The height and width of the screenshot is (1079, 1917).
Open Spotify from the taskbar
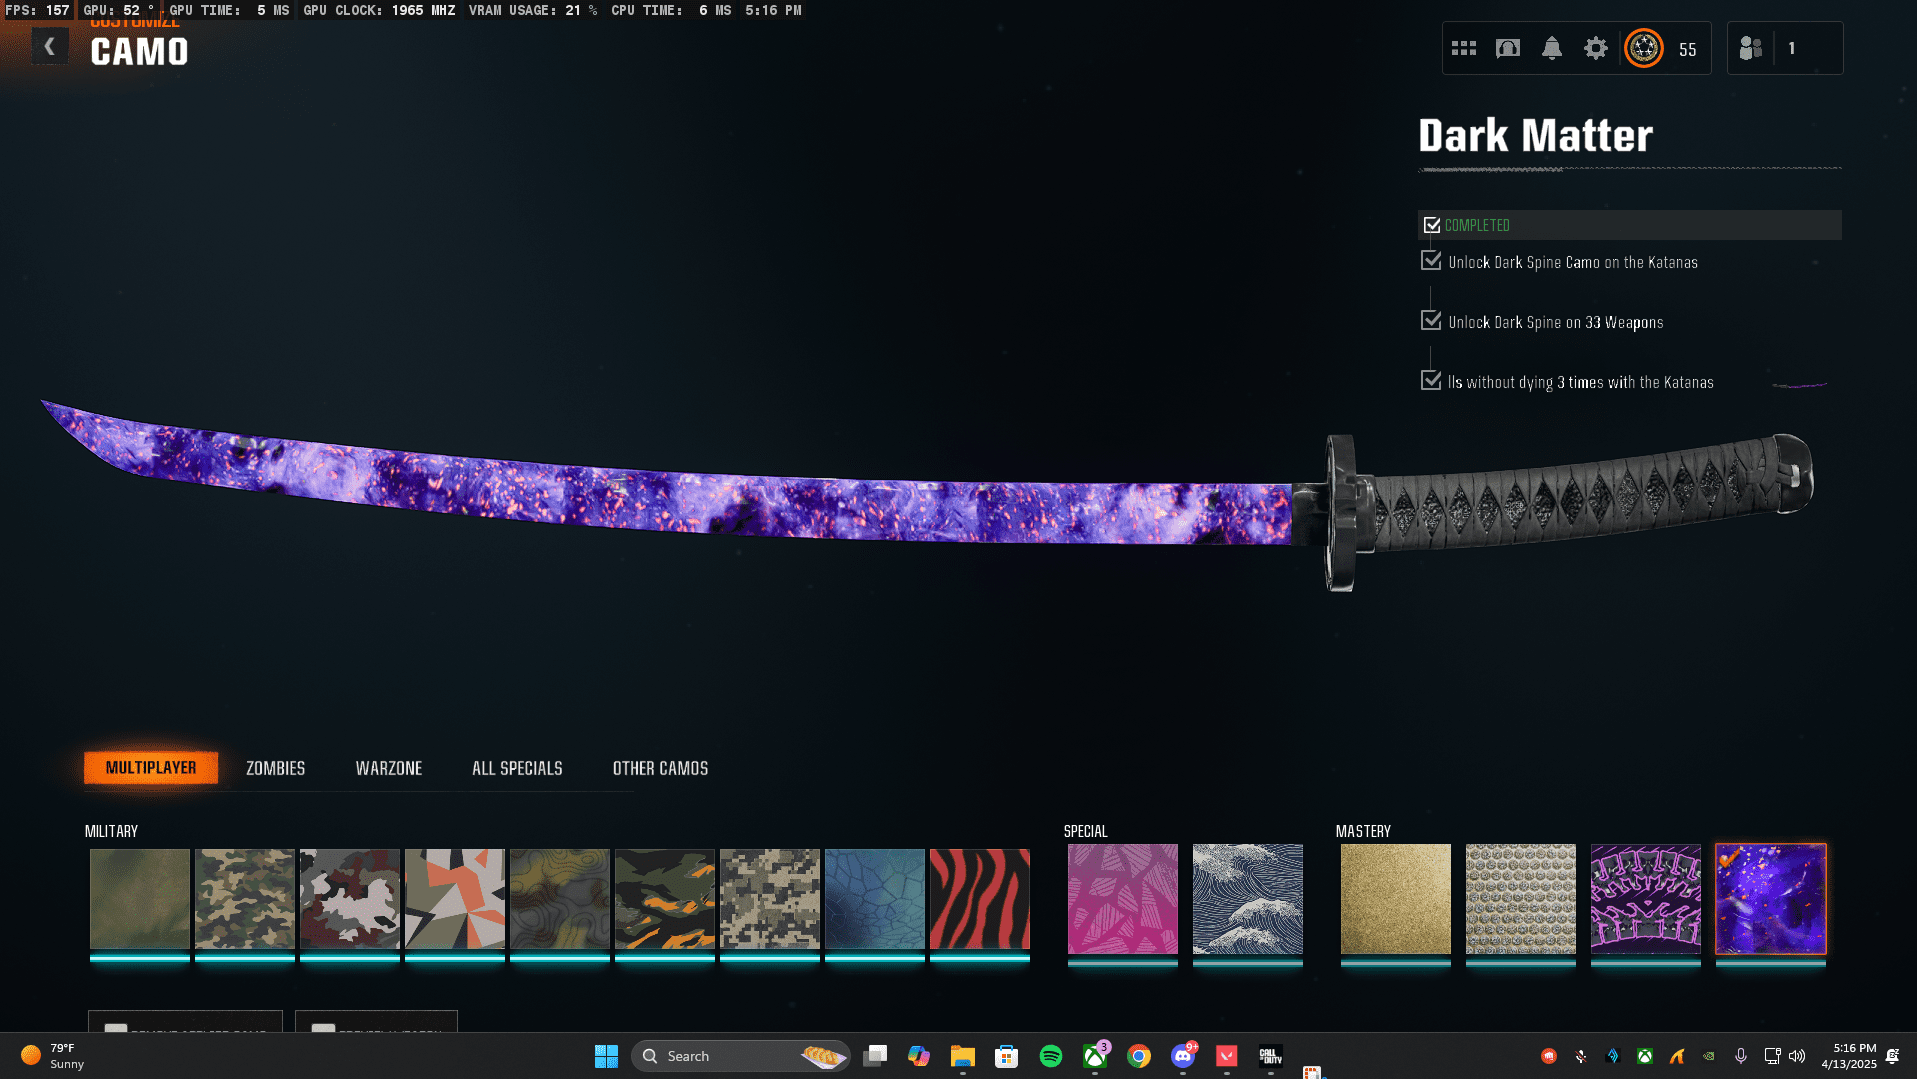[1050, 1056]
